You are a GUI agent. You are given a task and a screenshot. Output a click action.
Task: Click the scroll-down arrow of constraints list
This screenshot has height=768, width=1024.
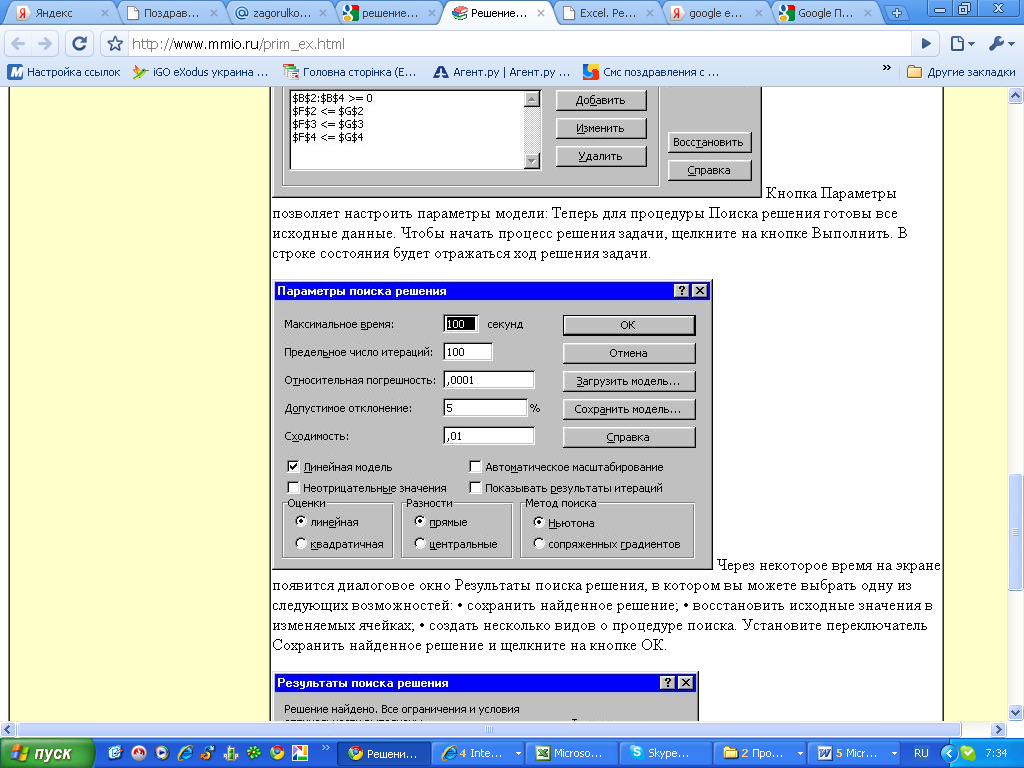(x=532, y=161)
